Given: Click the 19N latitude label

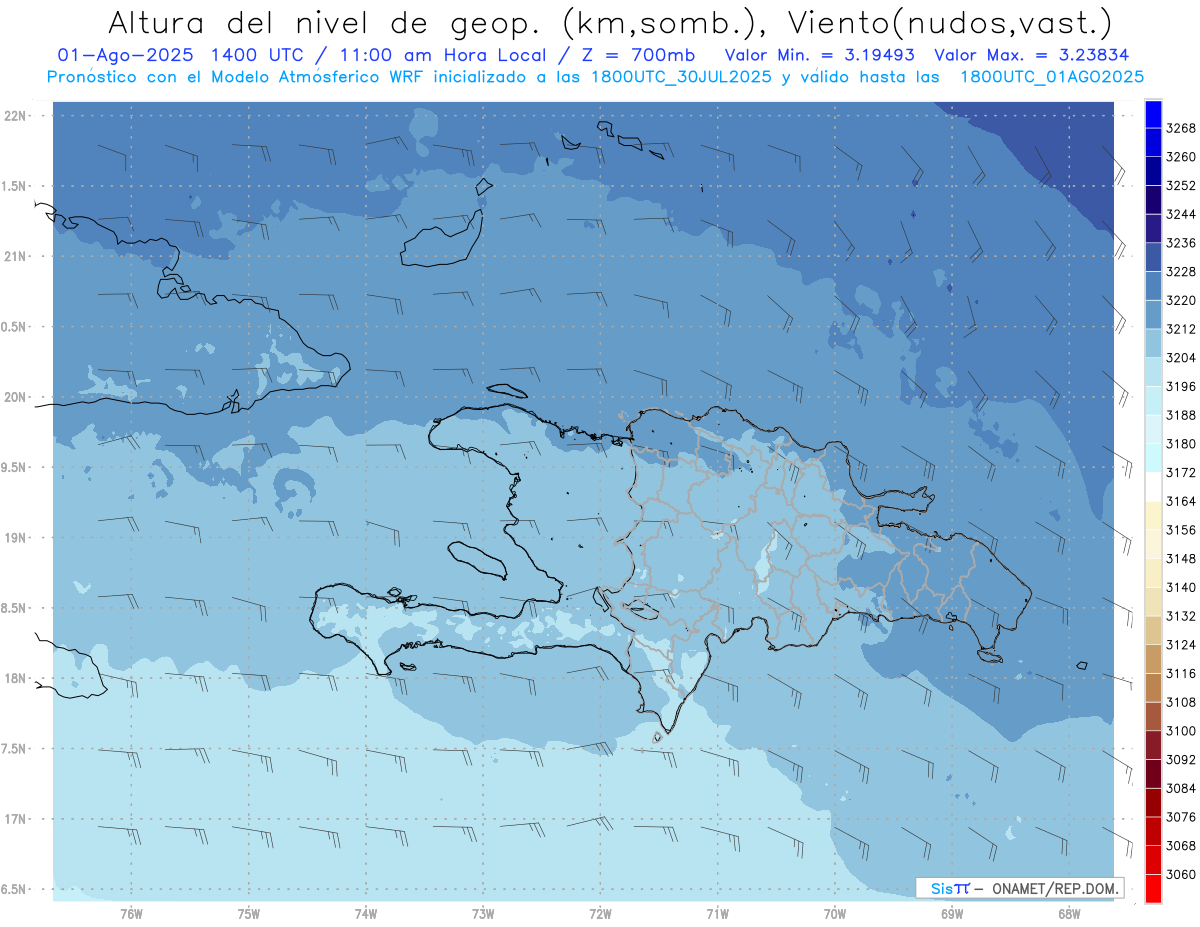Looking at the screenshot, I should coord(15,538).
